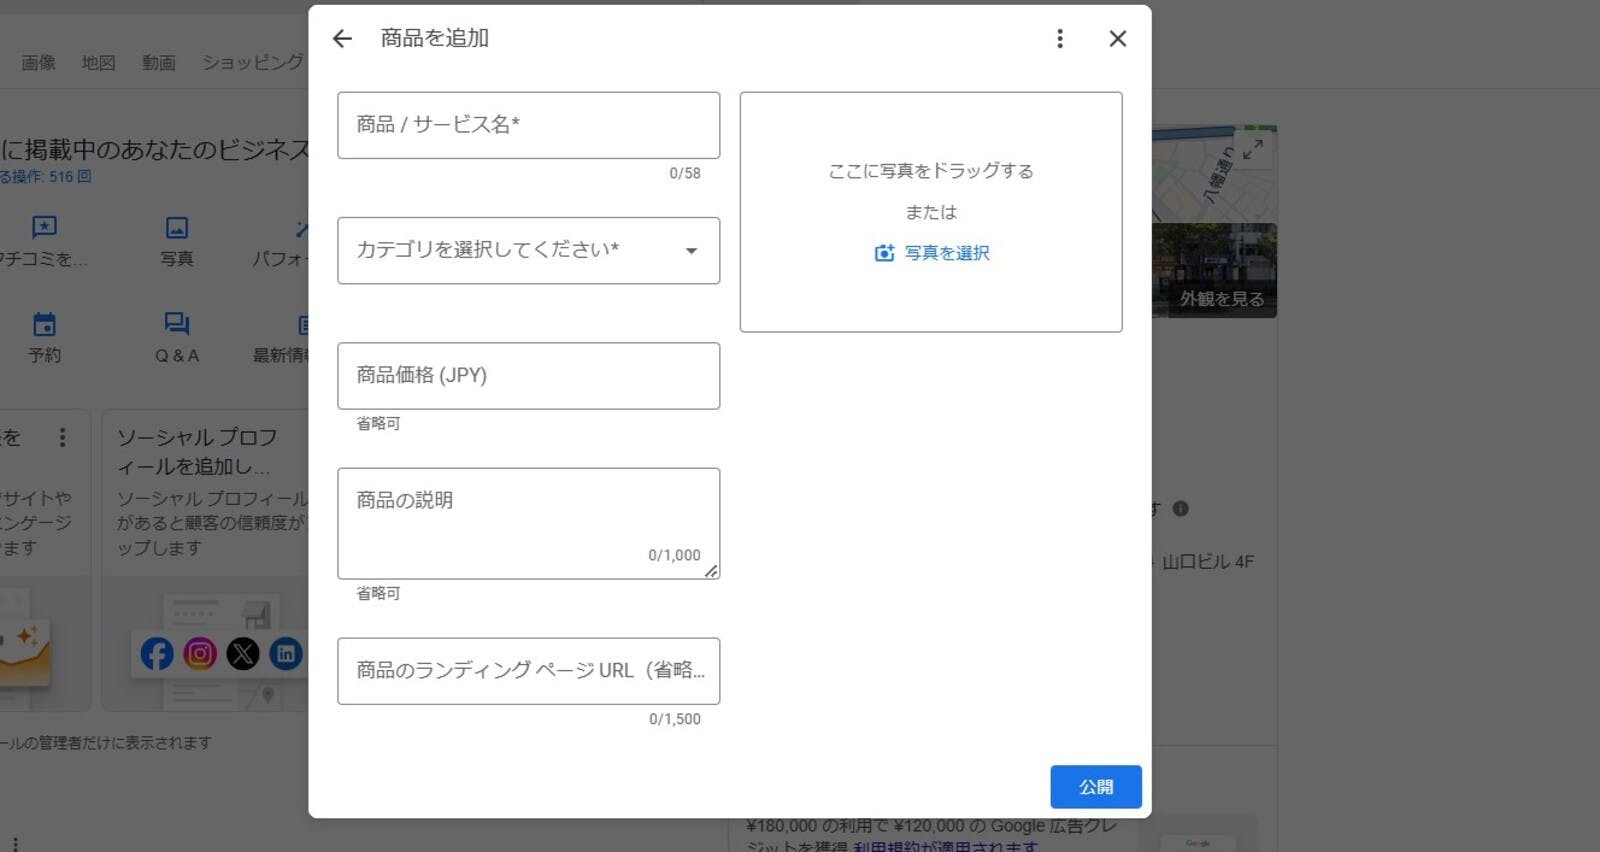Click the ソーシャル プロフィールを追加 card title
The width and height of the screenshot is (1600, 852).
tap(197, 452)
